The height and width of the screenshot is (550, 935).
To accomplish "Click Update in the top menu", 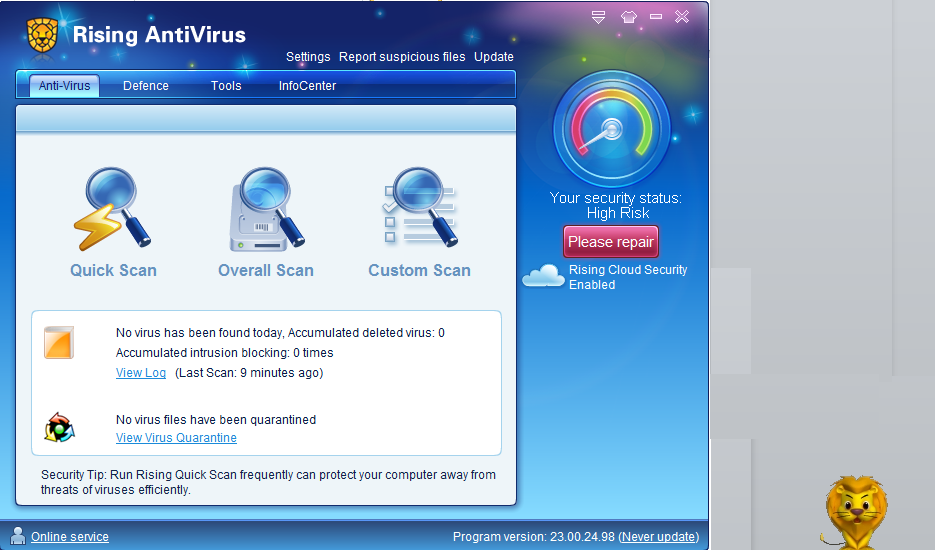I will pos(494,57).
